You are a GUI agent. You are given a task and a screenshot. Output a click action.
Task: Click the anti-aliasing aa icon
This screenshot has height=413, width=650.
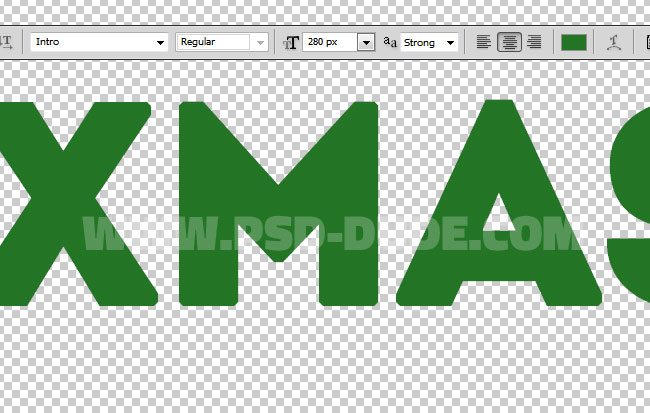tap(390, 42)
